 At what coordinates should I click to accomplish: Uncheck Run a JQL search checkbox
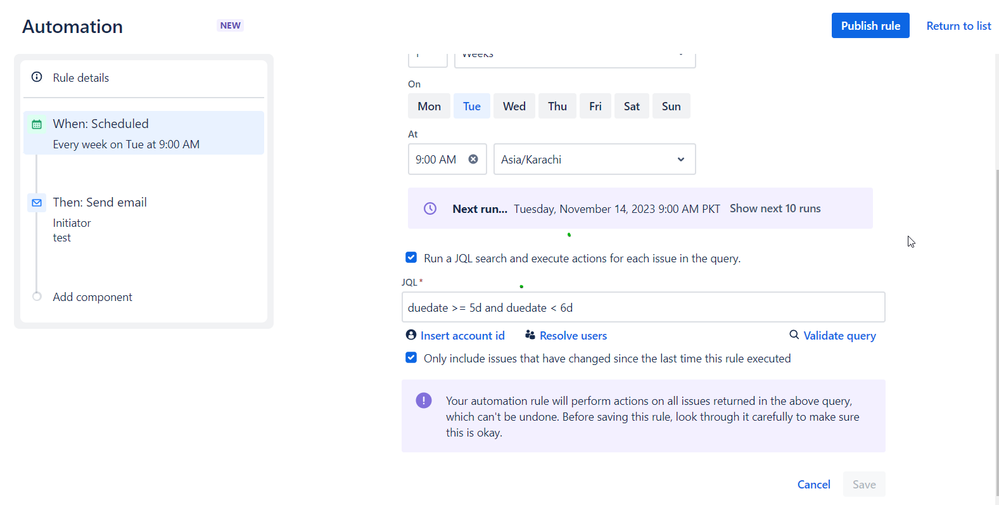[x=411, y=258]
